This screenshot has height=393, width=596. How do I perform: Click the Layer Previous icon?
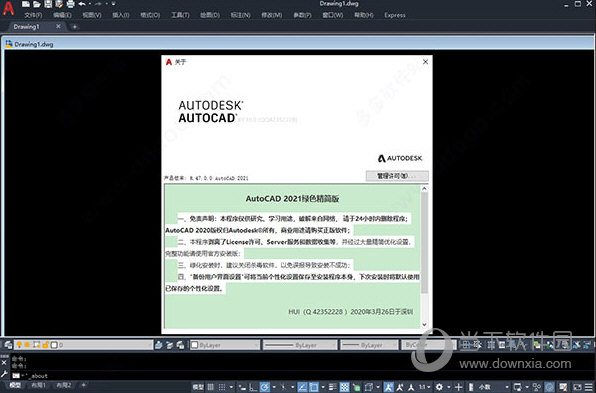click(x=170, y=345)
